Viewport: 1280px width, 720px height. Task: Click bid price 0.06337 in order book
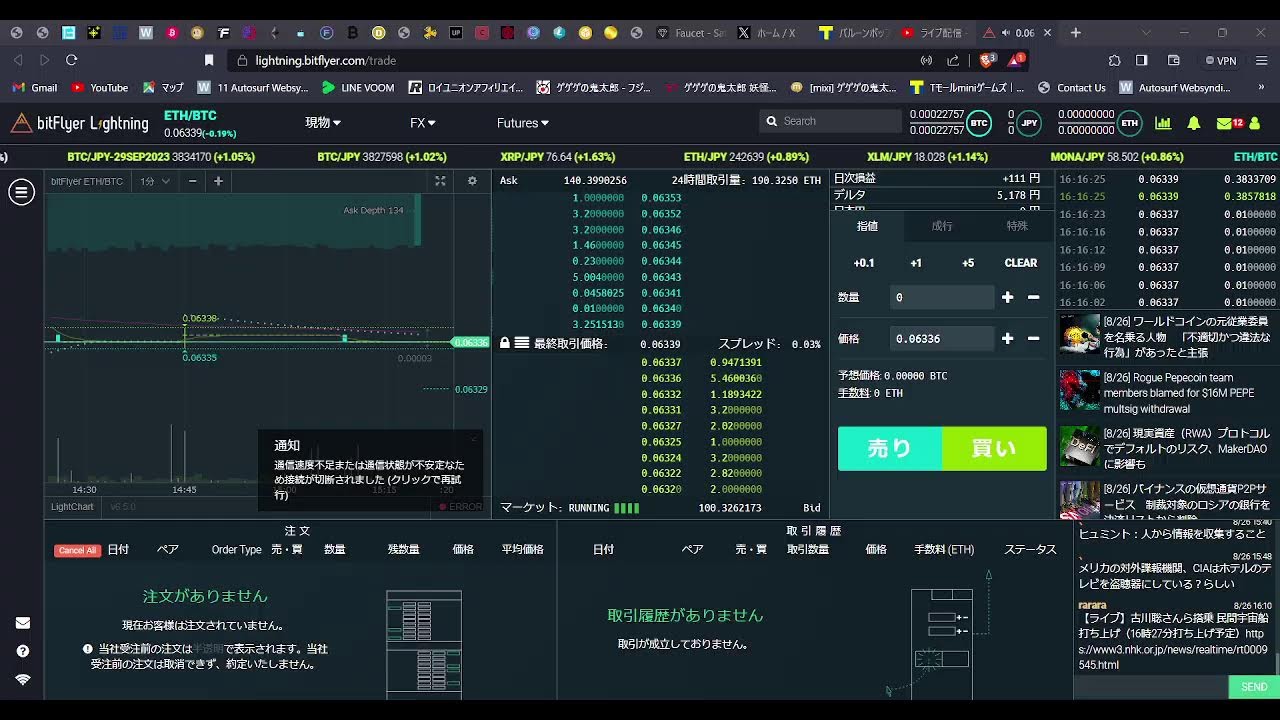point(661,362)
